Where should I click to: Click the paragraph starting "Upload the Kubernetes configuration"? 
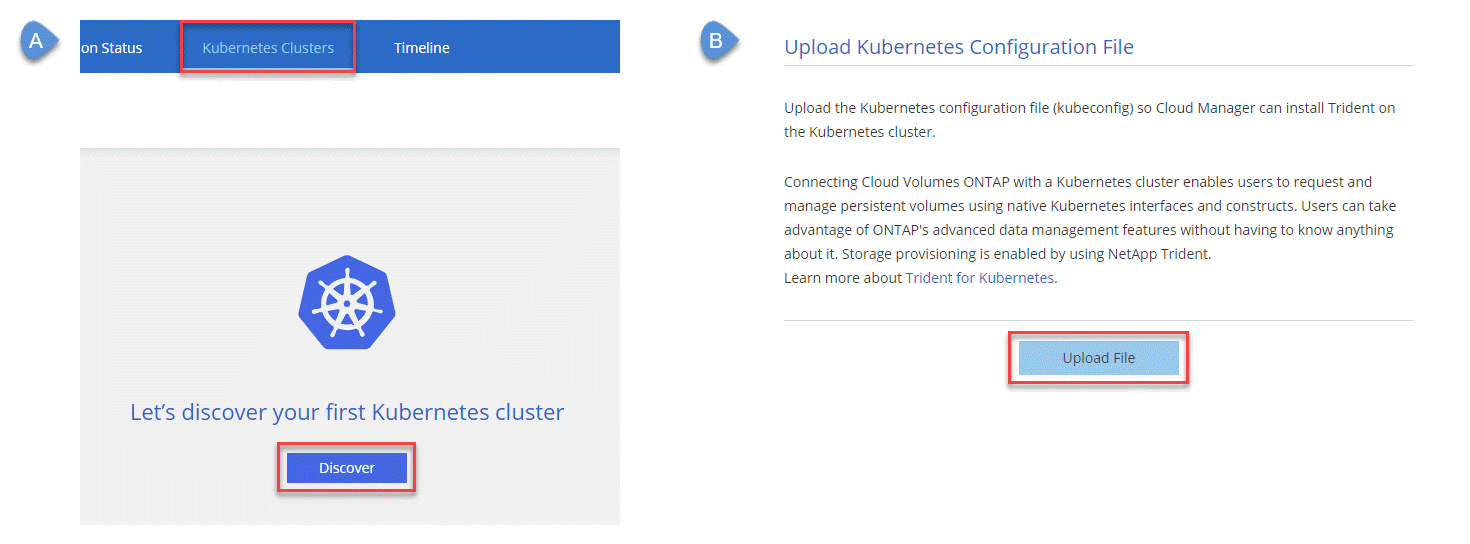(x=1090, y=120)
